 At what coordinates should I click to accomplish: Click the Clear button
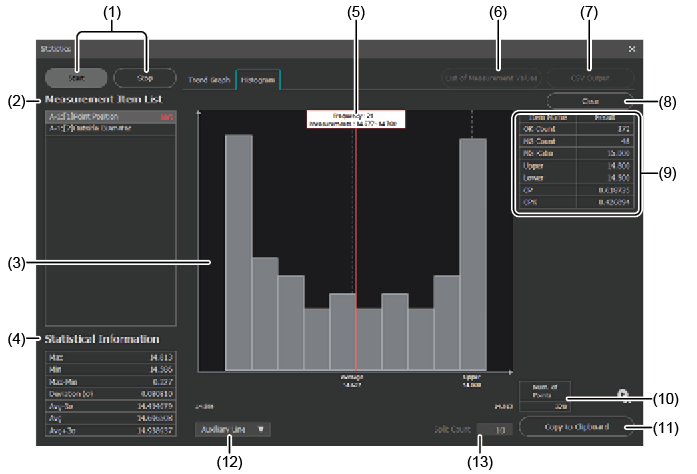click(x=589, y=101)
